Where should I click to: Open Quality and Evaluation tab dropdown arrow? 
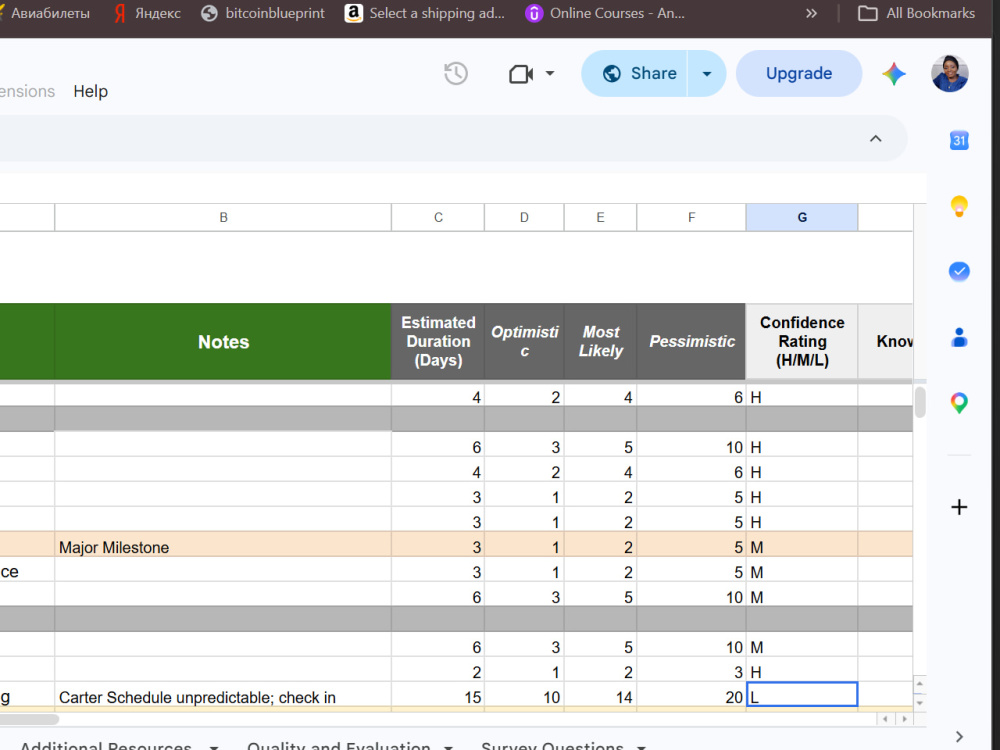(449, 747)
